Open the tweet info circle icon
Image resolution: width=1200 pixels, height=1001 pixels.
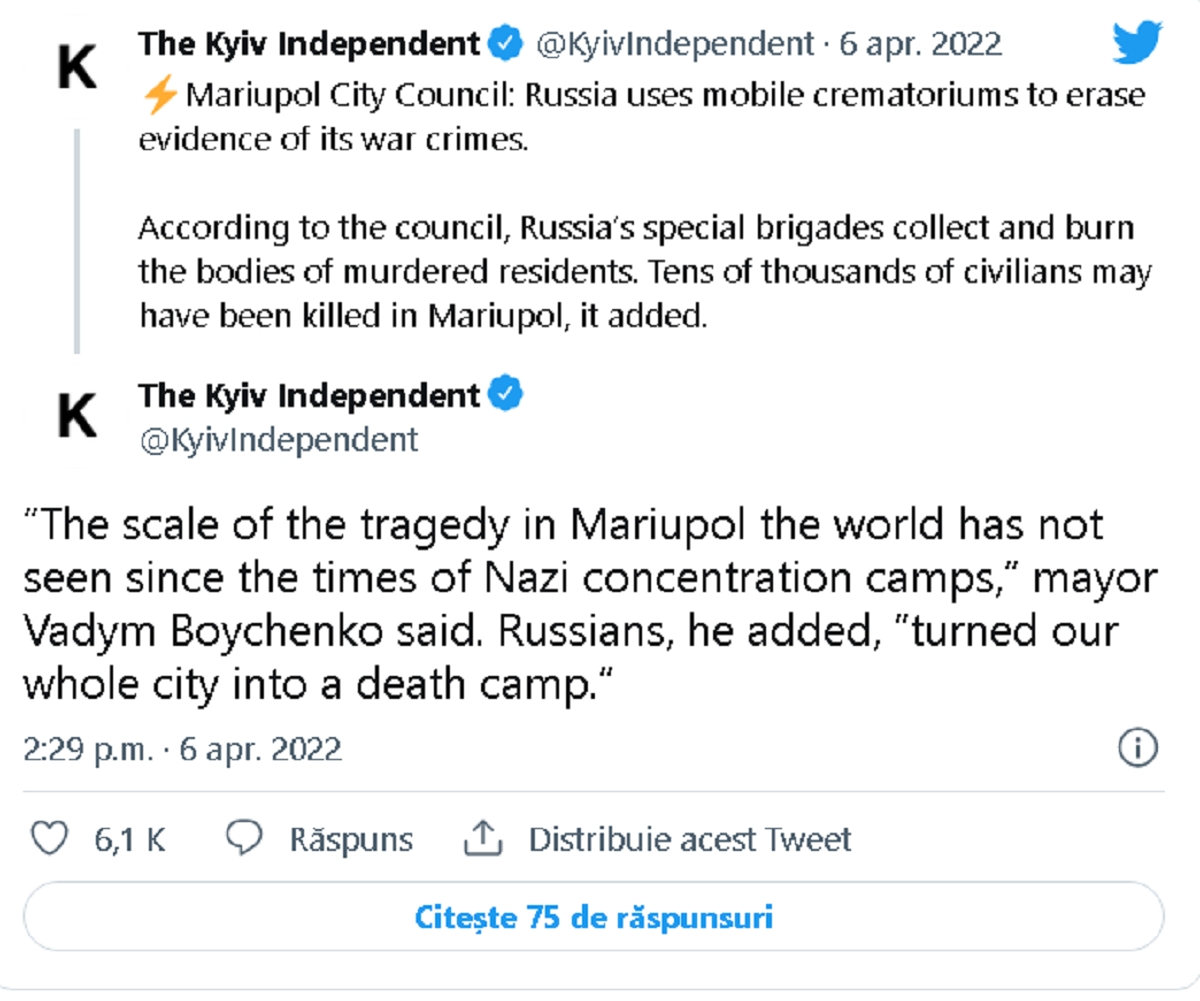(1138, 748)
